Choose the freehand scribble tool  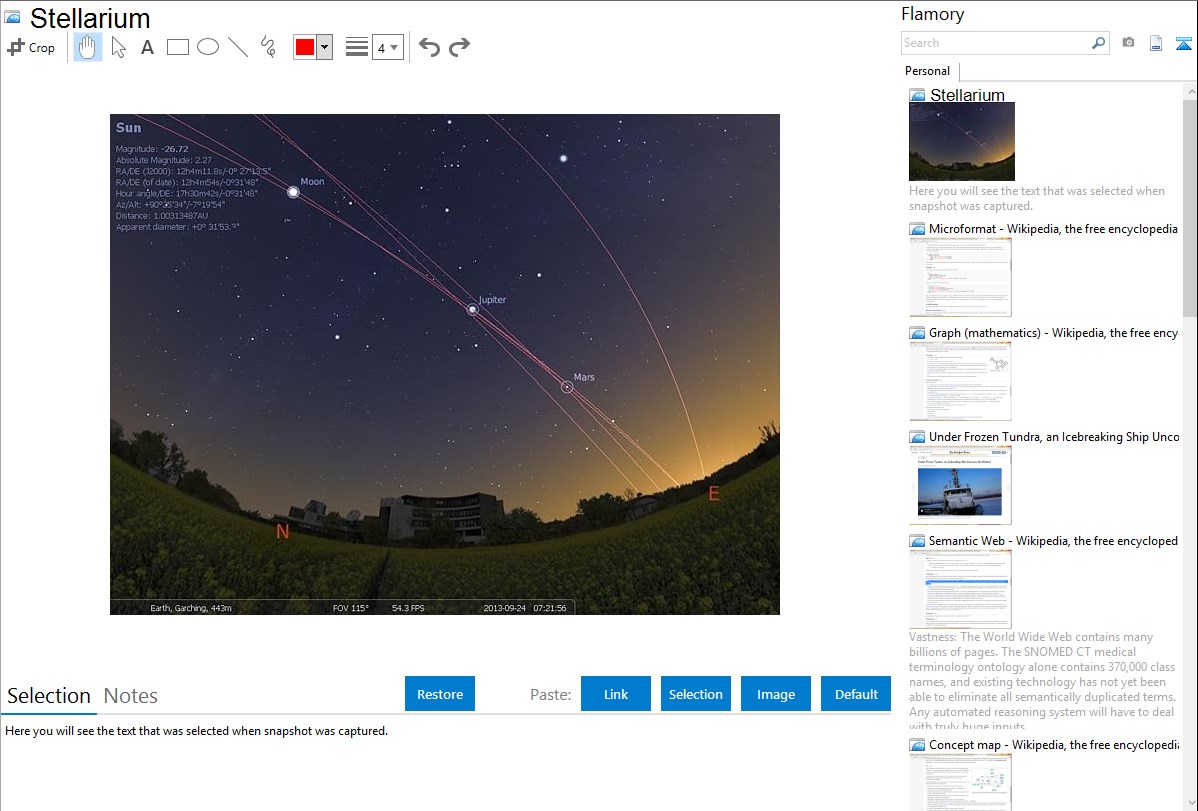coord(268,47)
